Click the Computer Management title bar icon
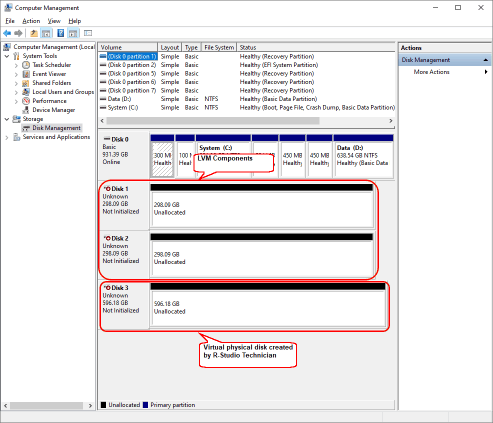Image resolution: width=493 pixels, height=423 pixels. 8,7
